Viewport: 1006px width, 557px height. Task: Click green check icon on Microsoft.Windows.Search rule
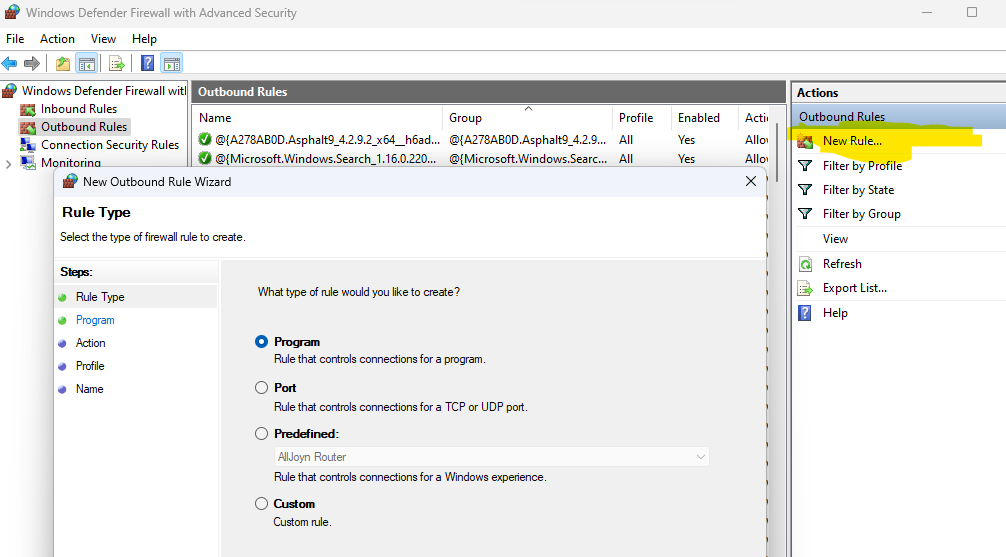205,158
